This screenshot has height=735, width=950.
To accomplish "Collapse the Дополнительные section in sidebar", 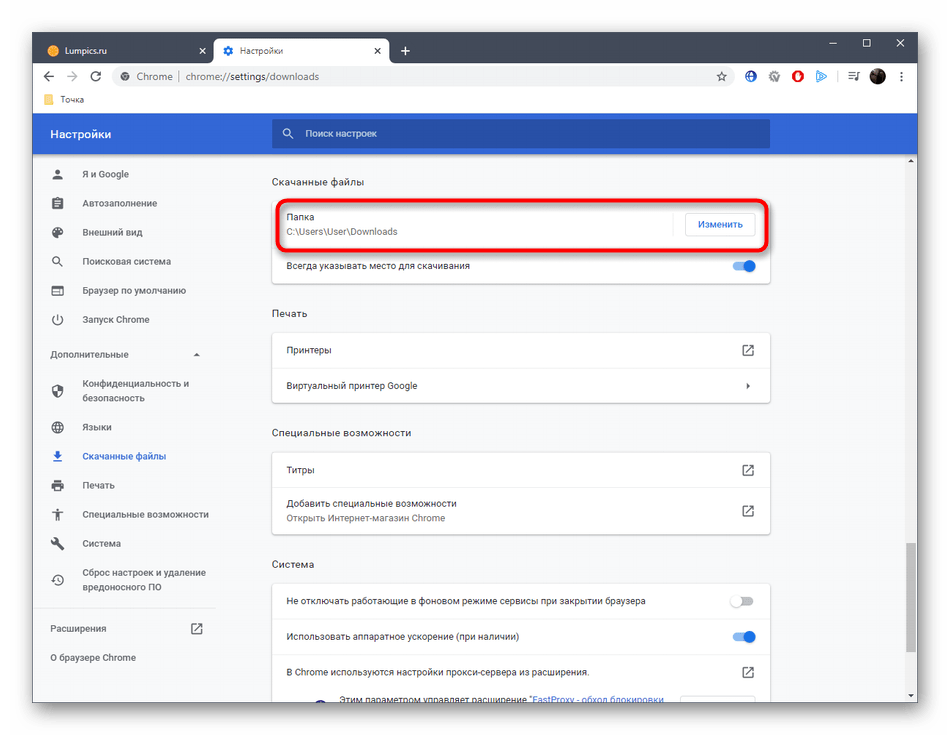I will [197, 355].
